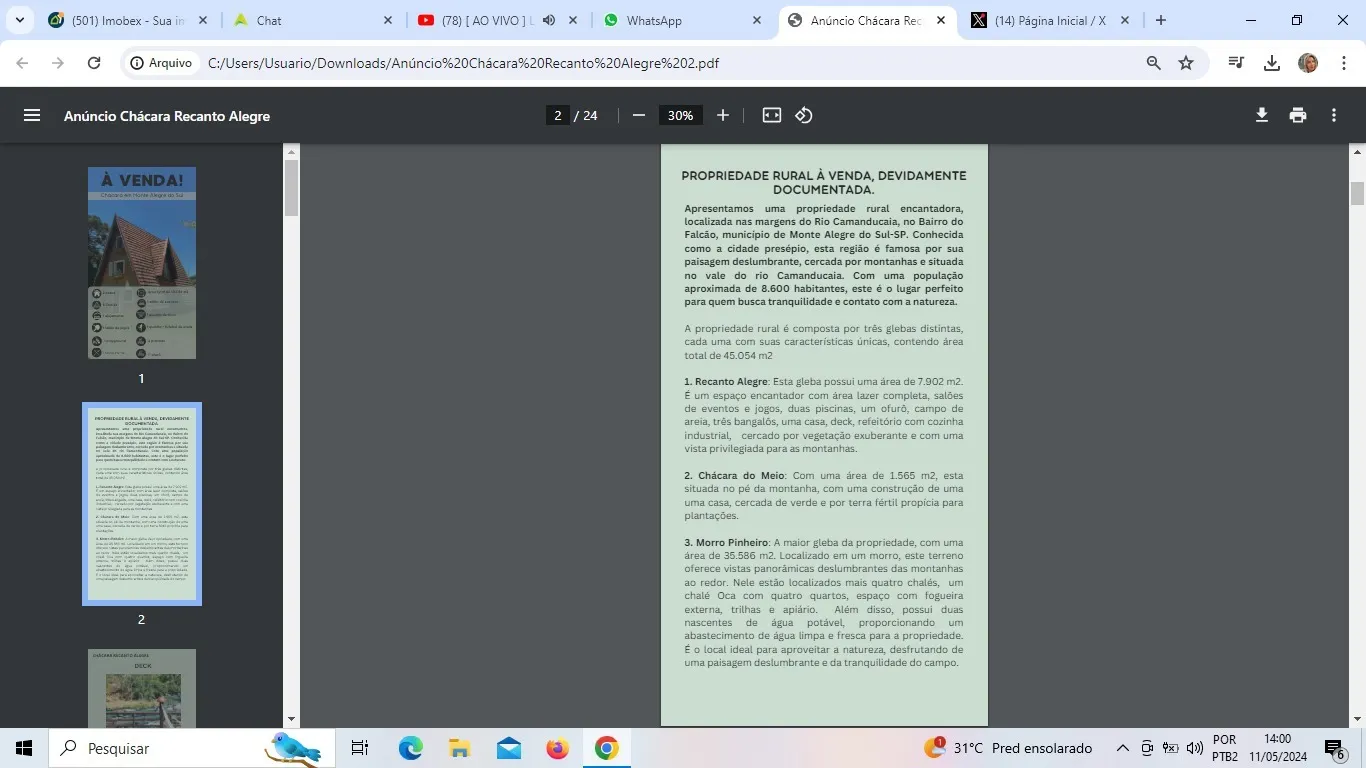
Task: Open Chrome's zoom magnifier icon in address bar
Action: [x=1154, y=63]
